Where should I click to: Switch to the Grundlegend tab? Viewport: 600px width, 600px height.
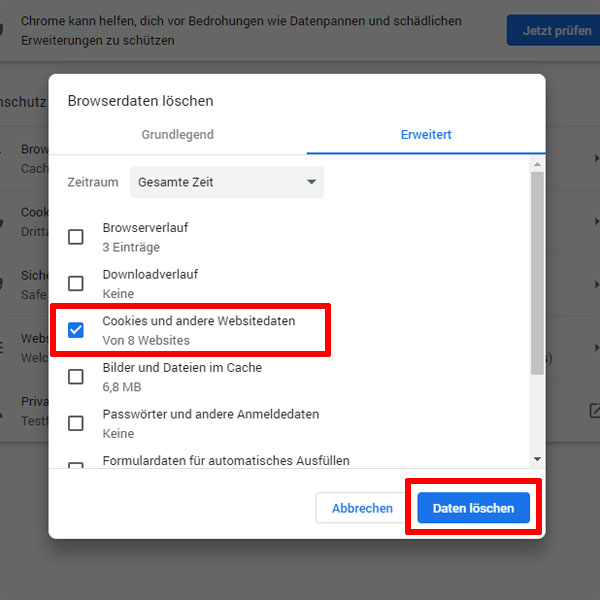point(178,135)
